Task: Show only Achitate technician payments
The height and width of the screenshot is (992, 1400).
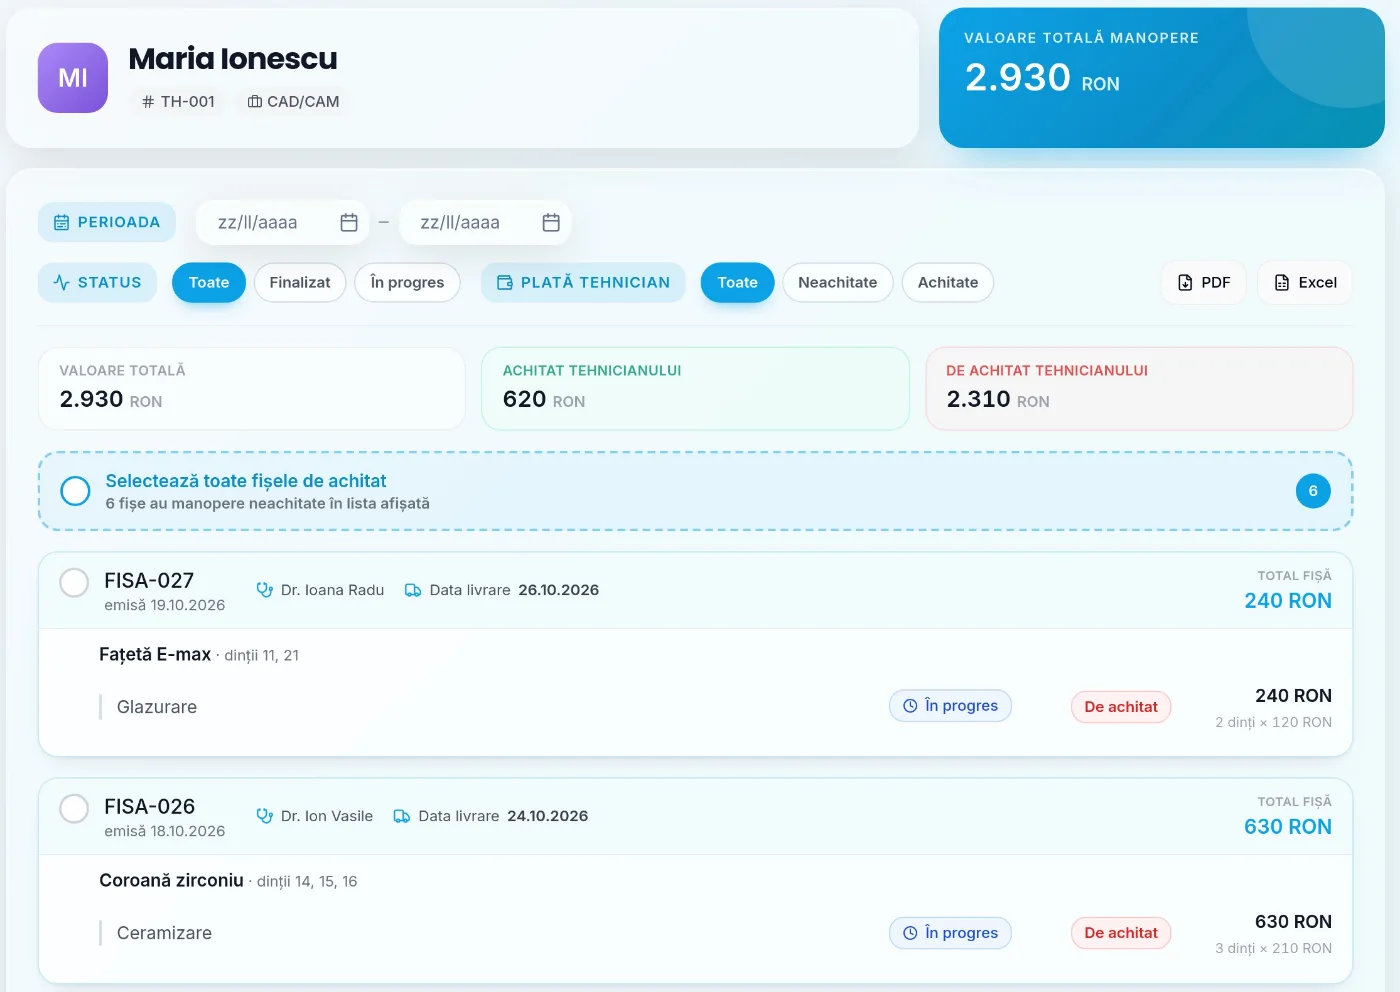Action: (948, 283)
